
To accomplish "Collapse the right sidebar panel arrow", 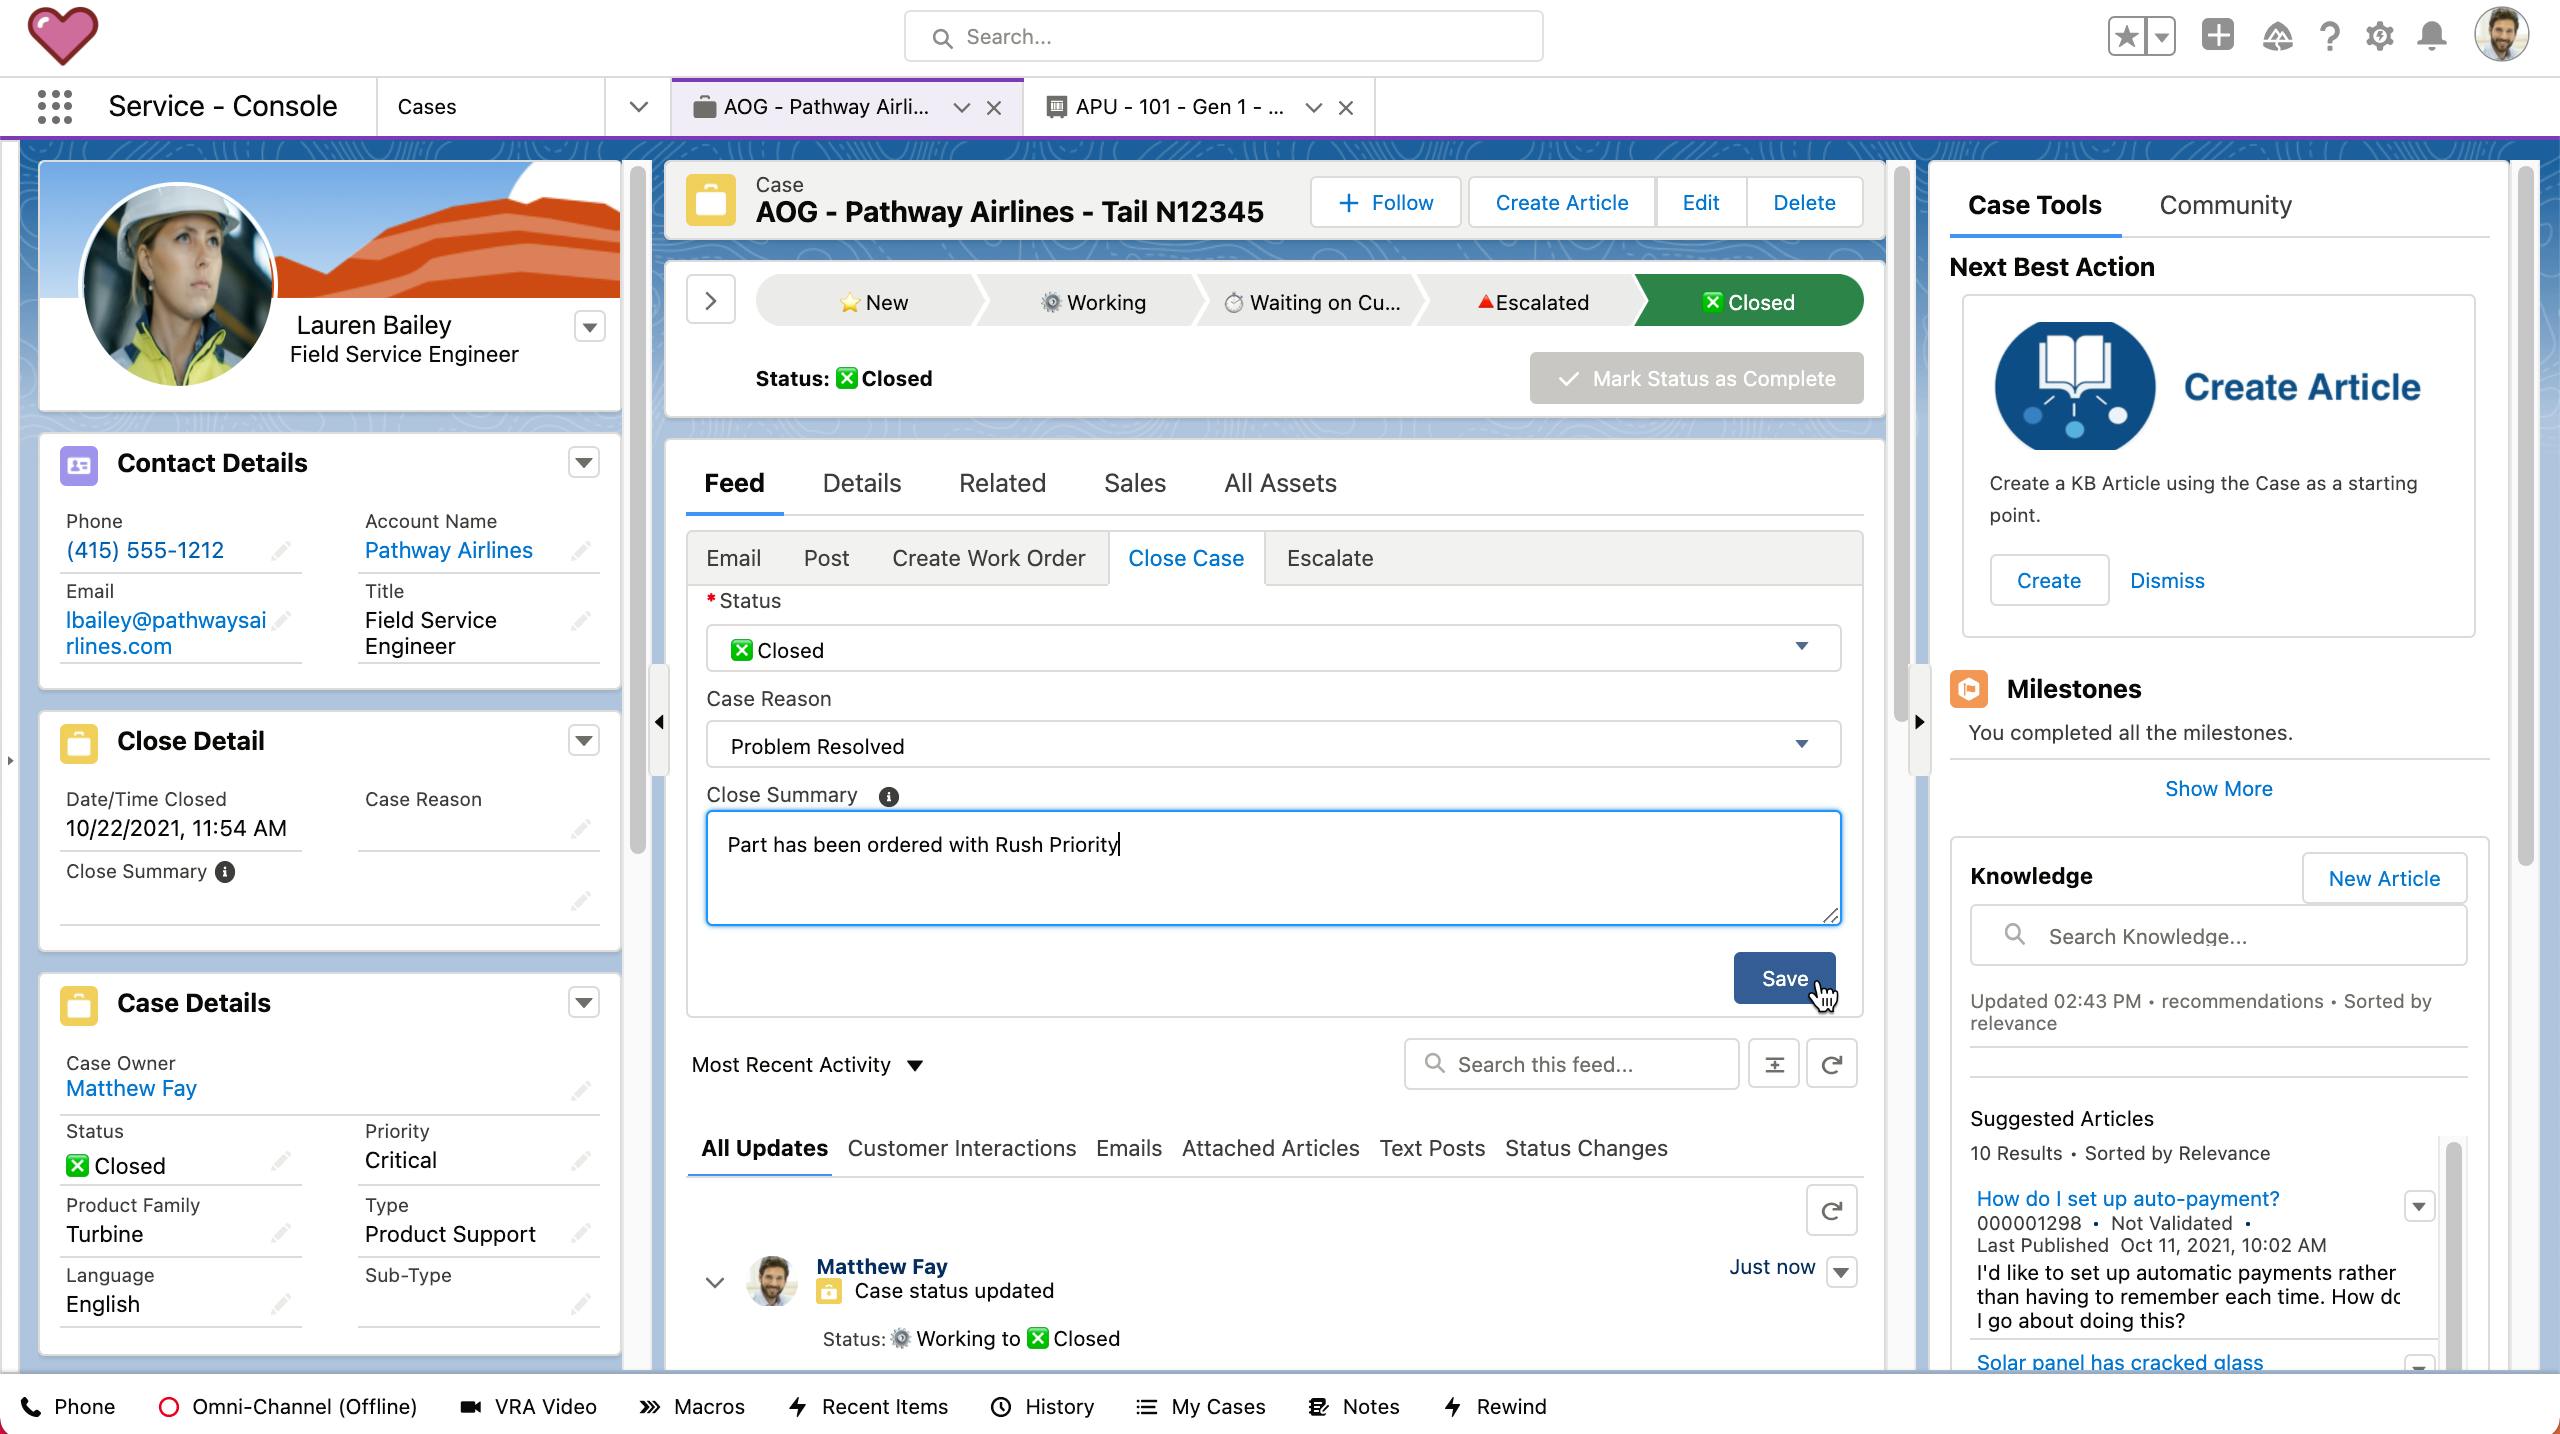I will 1919,722.
